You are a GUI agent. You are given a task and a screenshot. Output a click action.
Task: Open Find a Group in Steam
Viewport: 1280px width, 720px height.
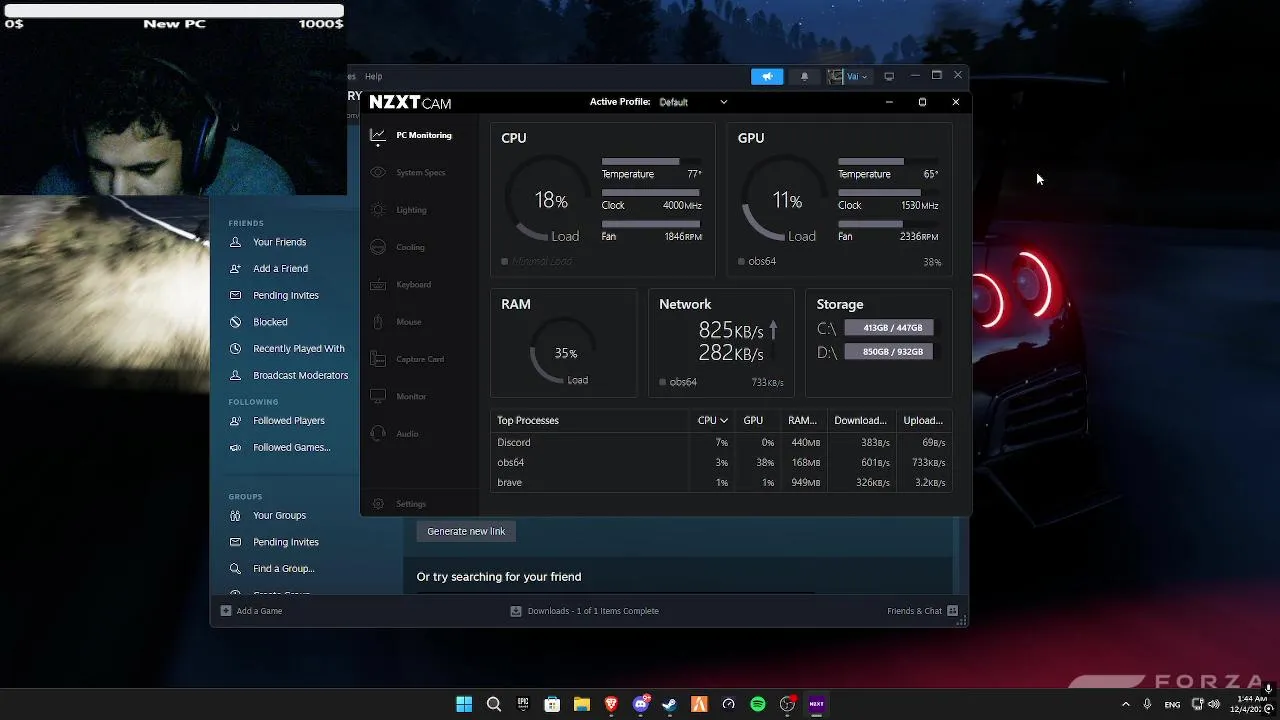283,568
